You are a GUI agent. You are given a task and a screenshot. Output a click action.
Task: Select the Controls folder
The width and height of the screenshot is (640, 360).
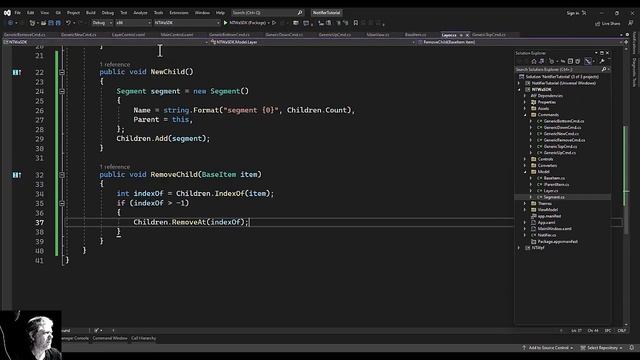[x=545, y=159]
